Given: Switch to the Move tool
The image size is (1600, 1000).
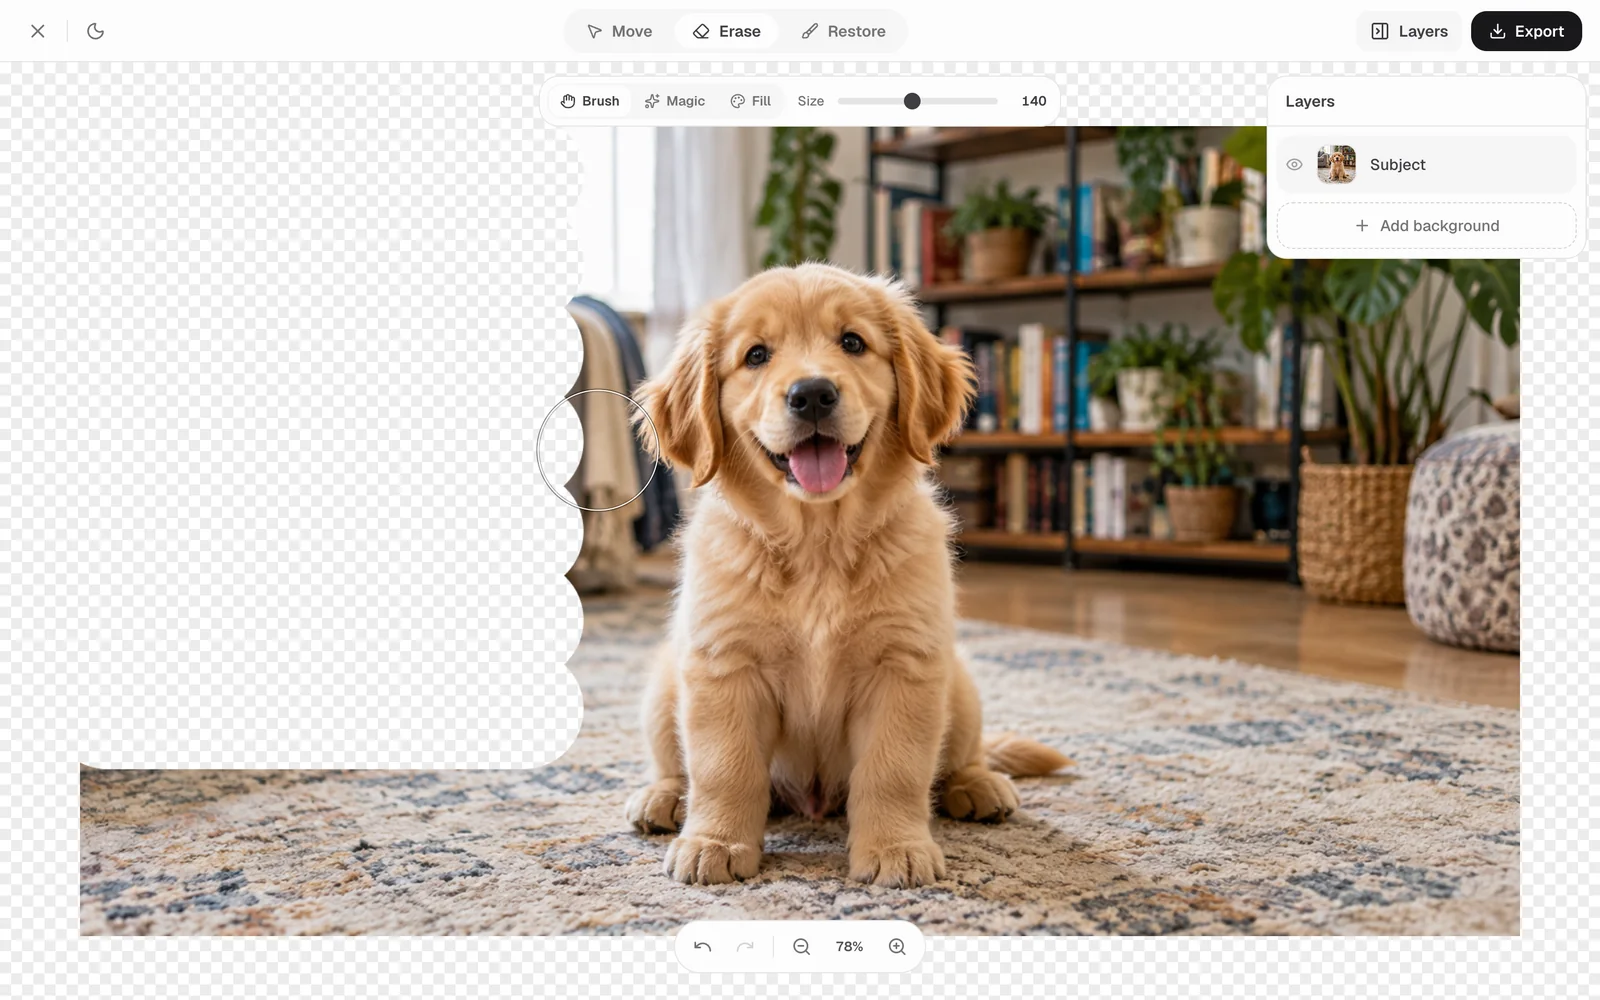Looking at the screenshot, I should (x=619, y=31).
